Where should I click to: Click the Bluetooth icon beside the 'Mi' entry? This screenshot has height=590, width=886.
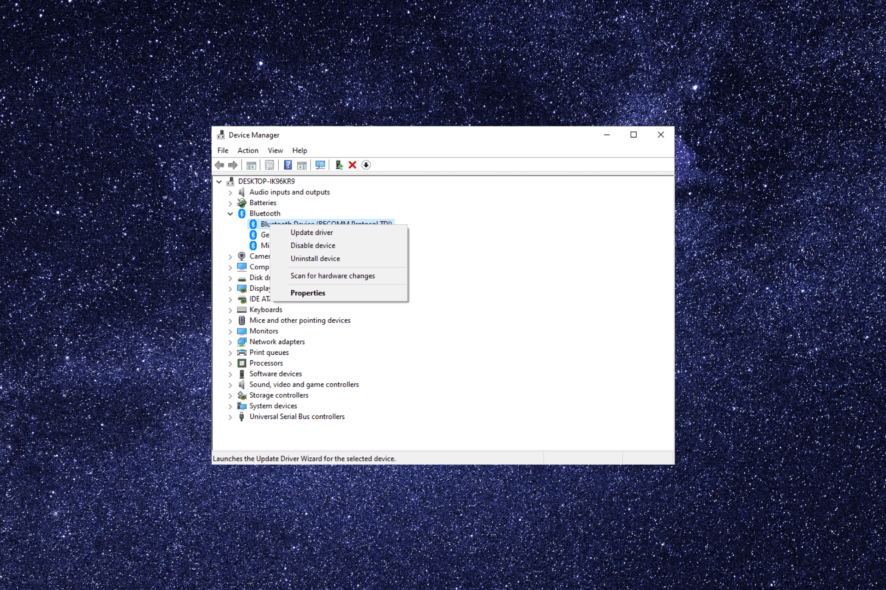point(253,245)
